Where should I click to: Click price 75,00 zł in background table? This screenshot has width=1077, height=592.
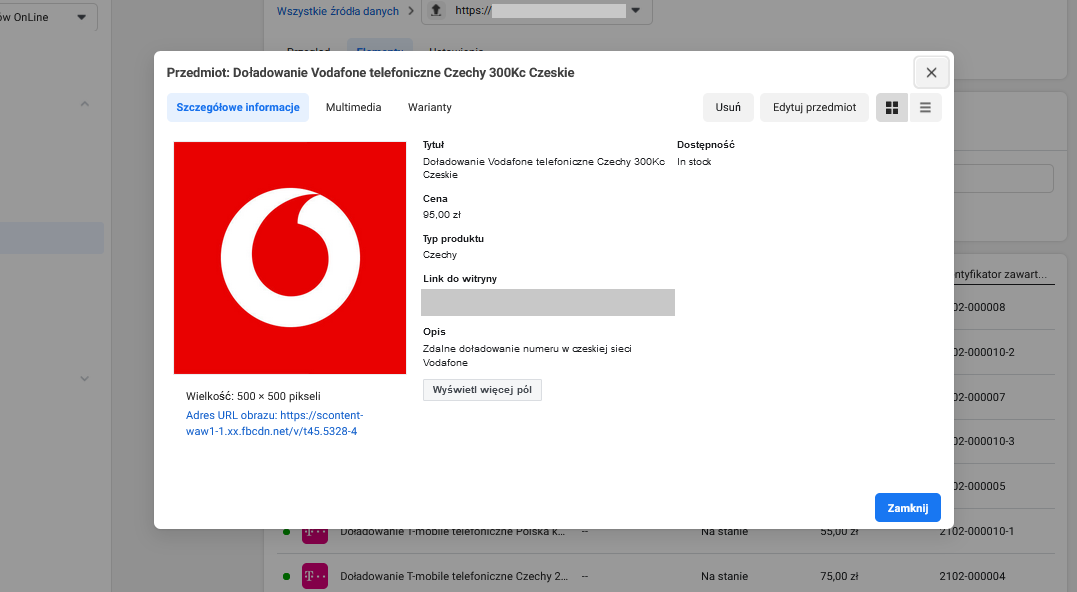tap(839, 576)
